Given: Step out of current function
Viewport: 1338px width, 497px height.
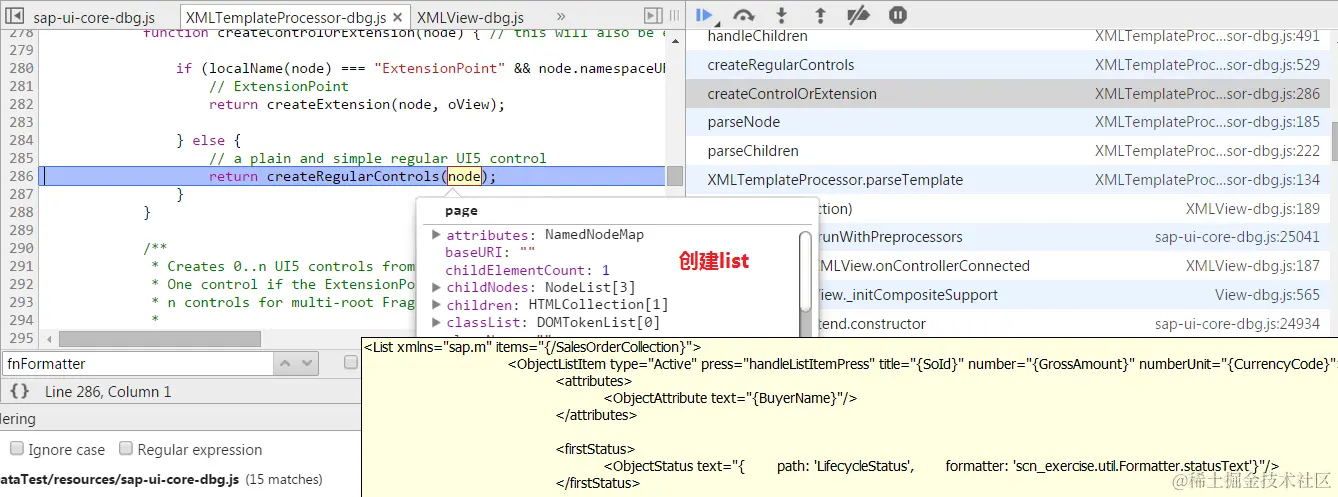Looking at the screenshot, I should 820,15.
